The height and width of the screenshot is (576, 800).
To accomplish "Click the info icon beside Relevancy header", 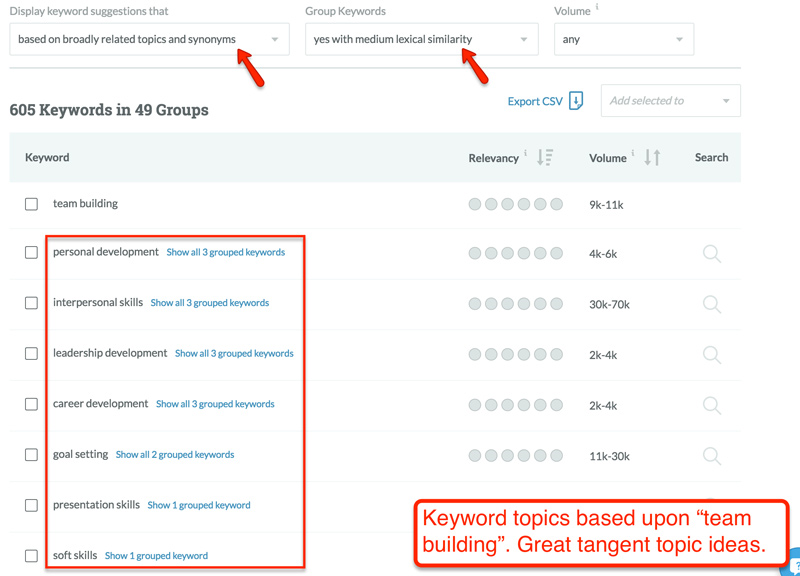I will (525, 153).
